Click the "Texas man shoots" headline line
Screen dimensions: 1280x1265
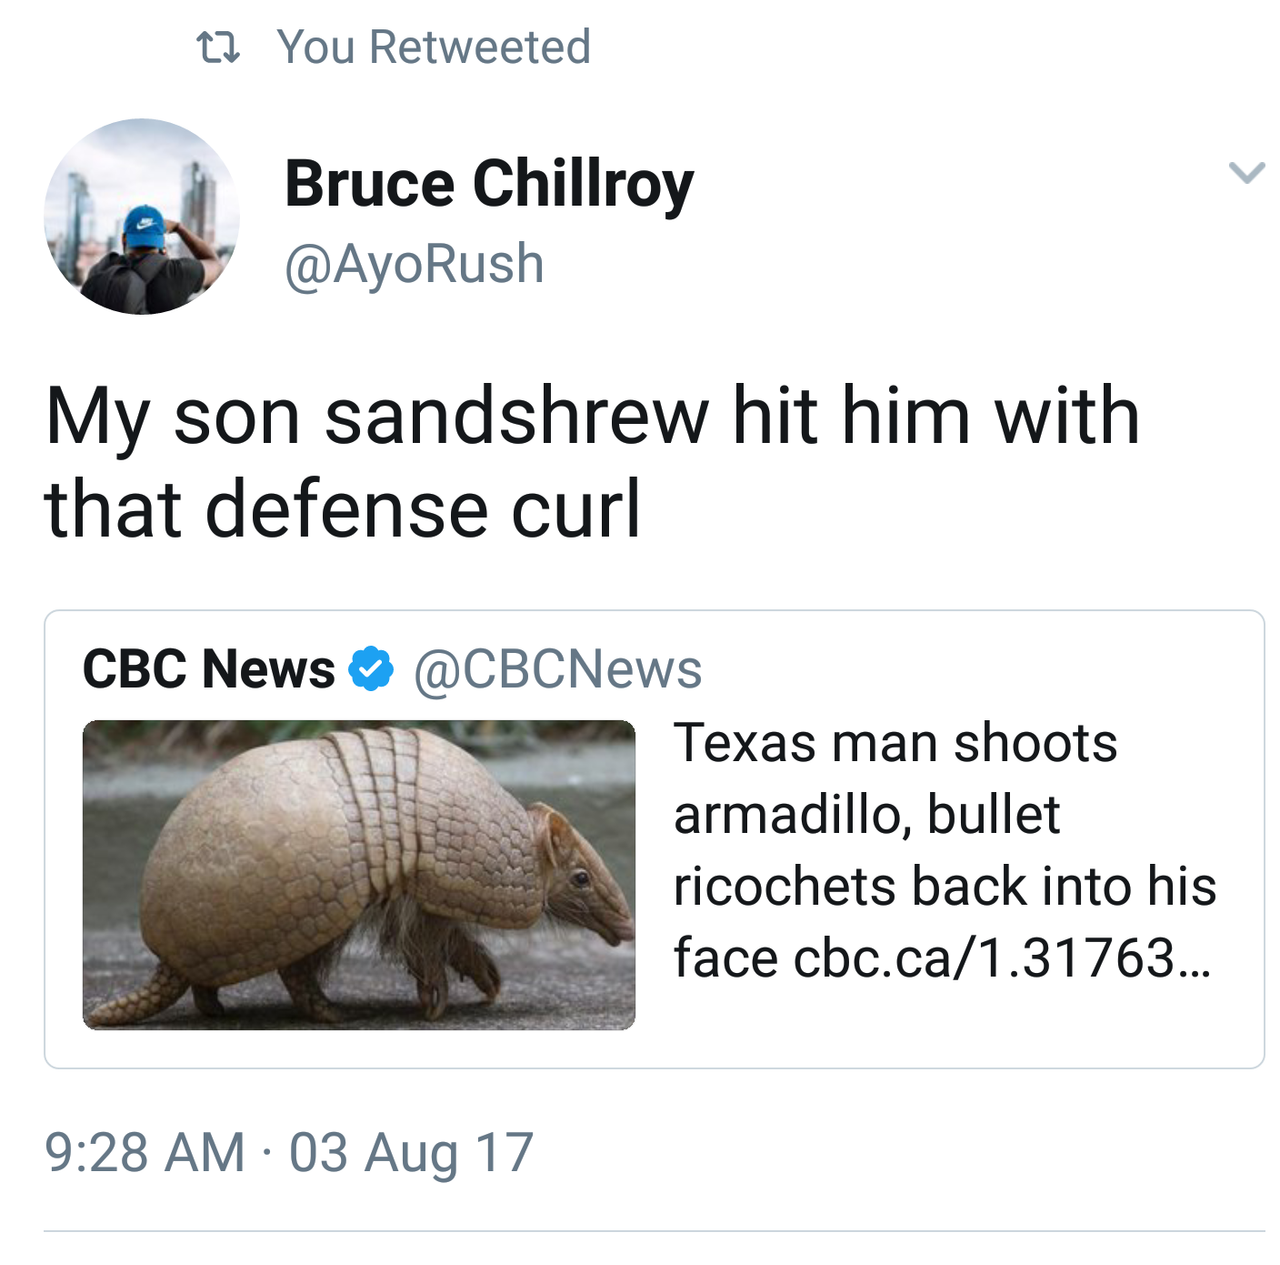(x=895, y=743)
